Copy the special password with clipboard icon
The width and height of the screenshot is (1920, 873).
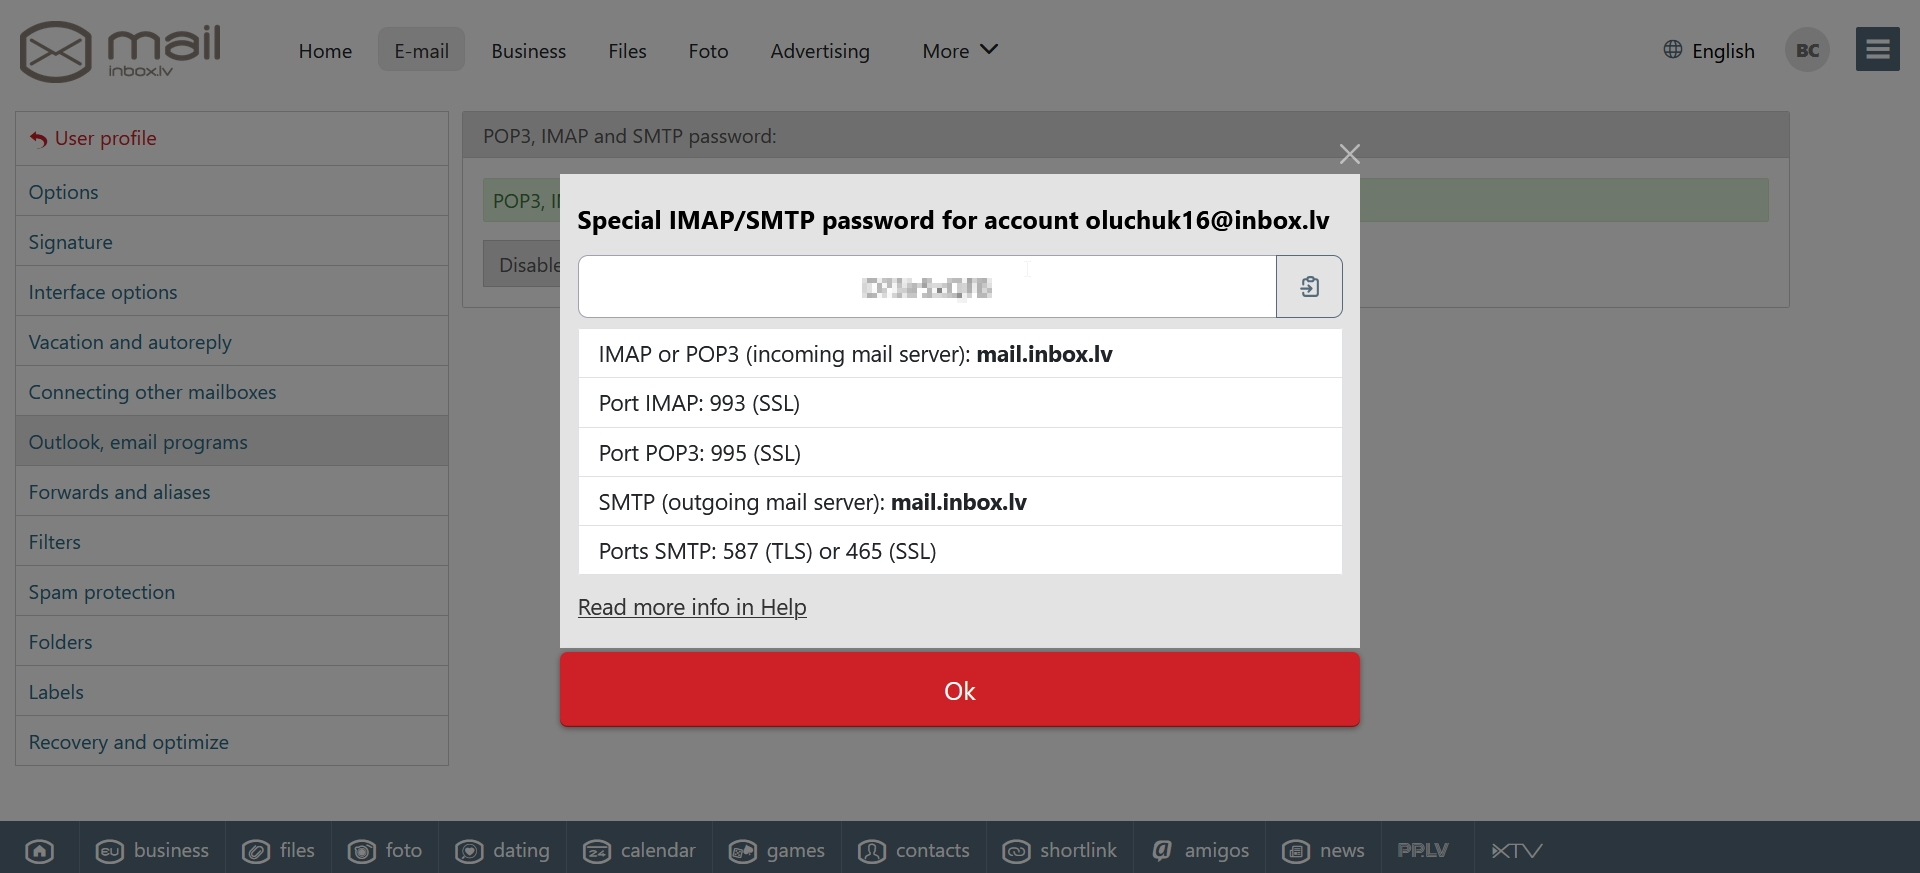click(x=1309, y=287)
